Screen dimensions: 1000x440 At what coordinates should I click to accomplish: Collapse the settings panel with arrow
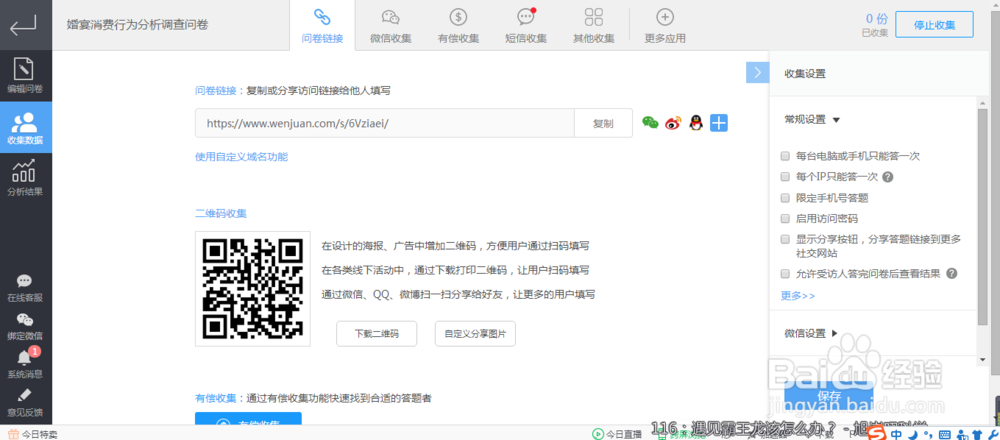coord(757,73)
